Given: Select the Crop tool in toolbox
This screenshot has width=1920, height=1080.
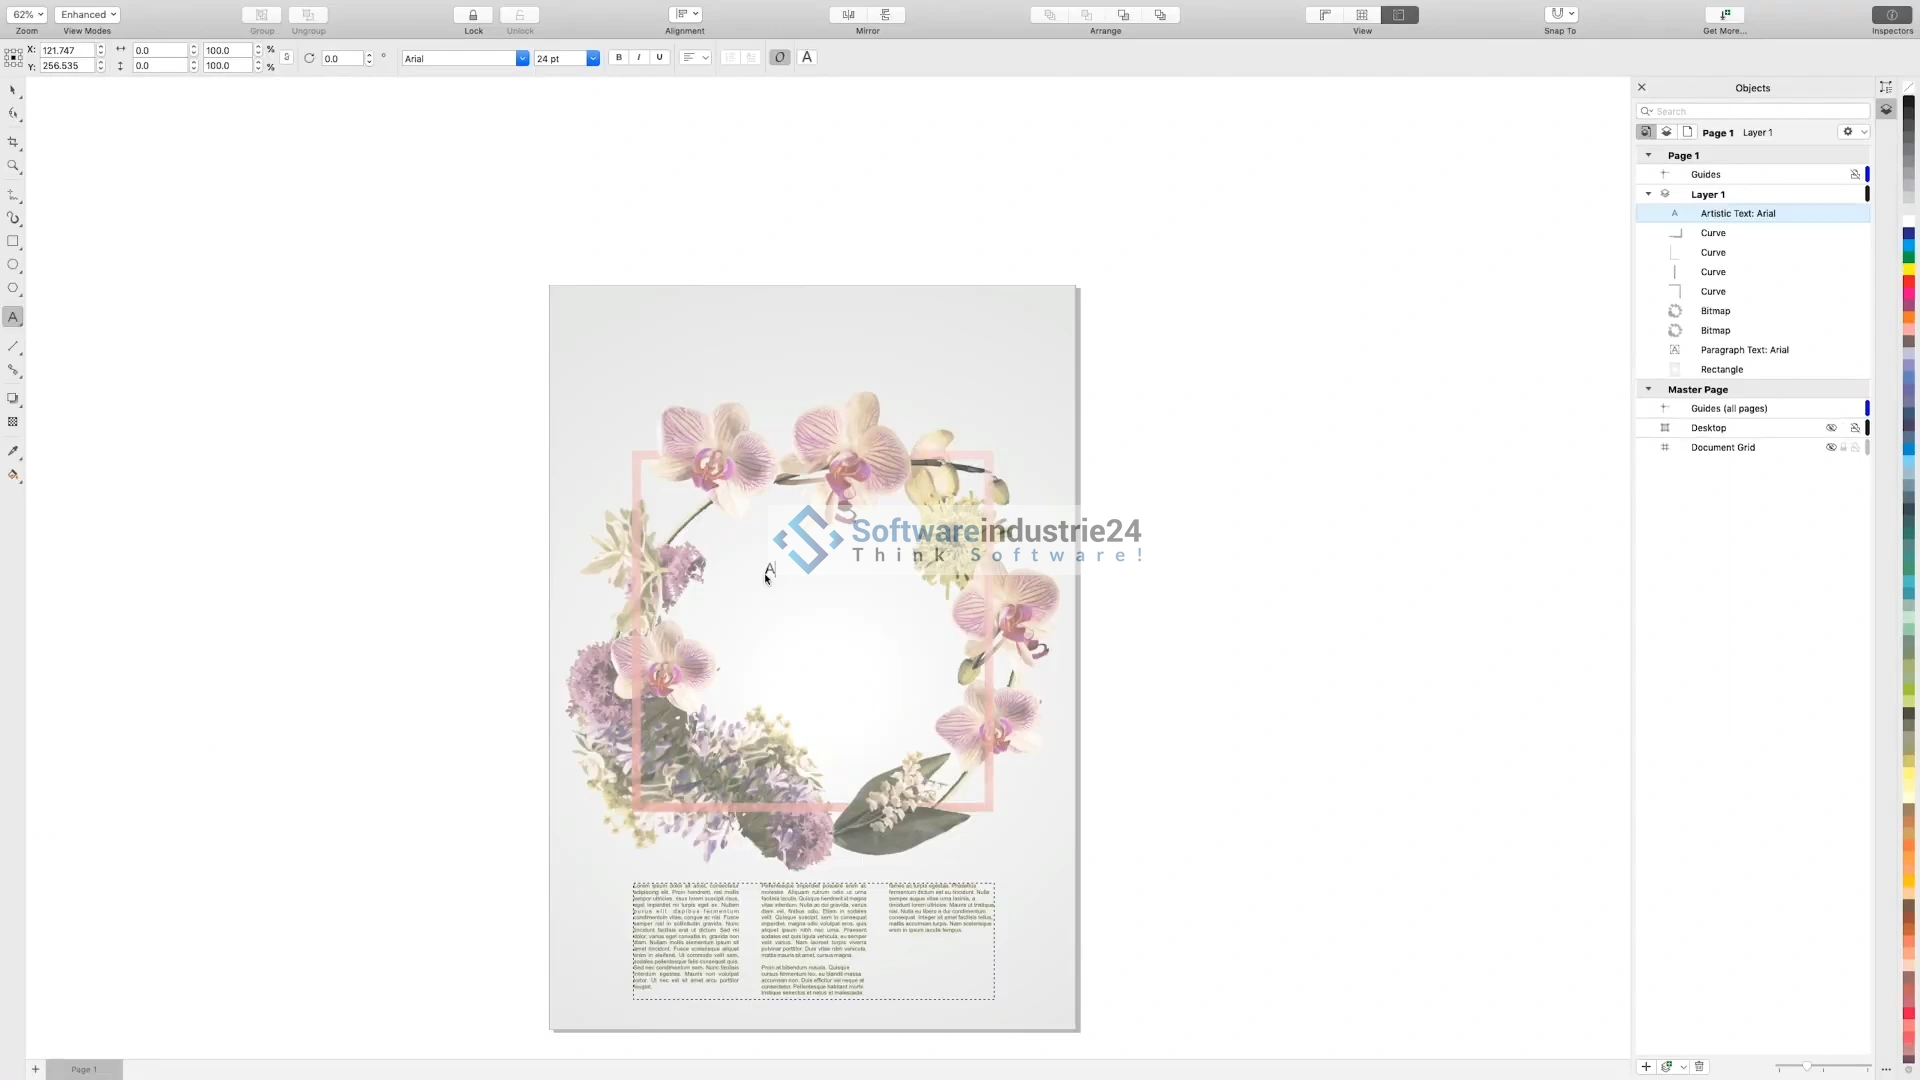Looking at the screenshot, I should (13, 142).
